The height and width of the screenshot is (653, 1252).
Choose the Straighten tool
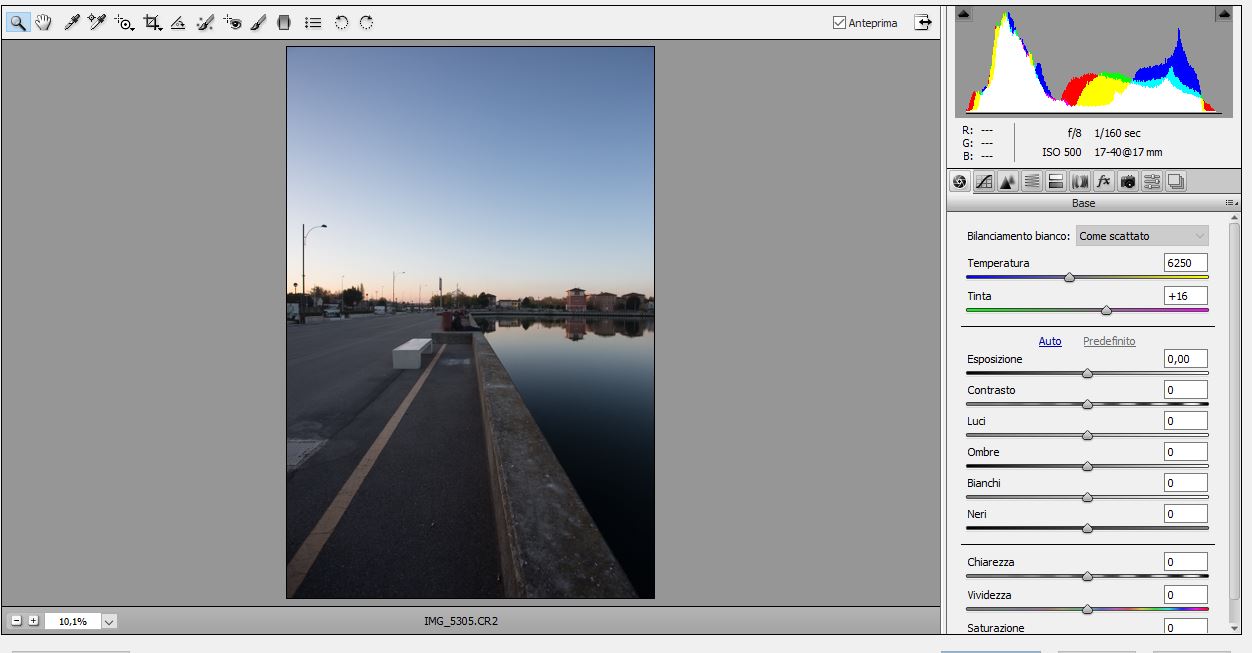[178, 22]
